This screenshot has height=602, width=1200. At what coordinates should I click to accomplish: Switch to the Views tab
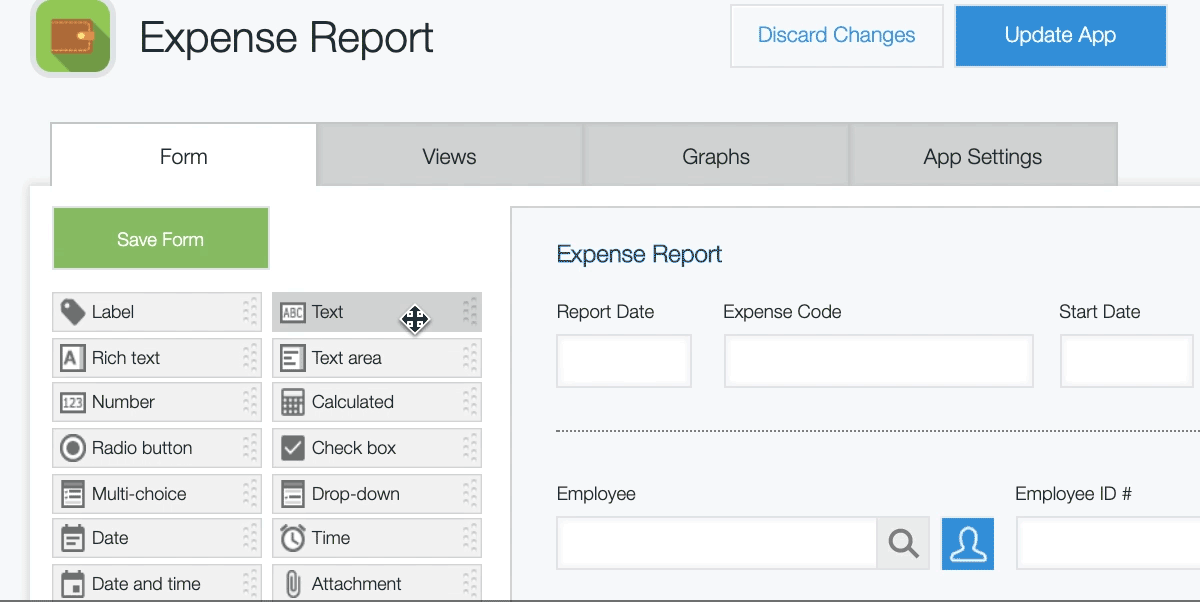(x=449, y=157)
